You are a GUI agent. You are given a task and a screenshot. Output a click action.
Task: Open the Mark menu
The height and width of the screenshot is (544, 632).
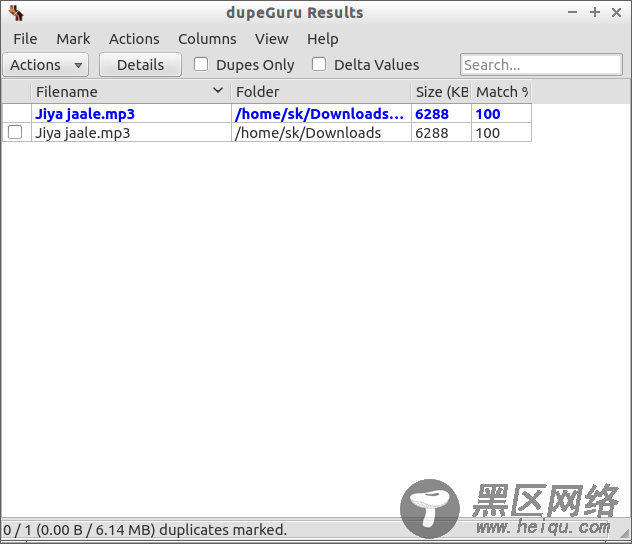[x=73, y=39]
